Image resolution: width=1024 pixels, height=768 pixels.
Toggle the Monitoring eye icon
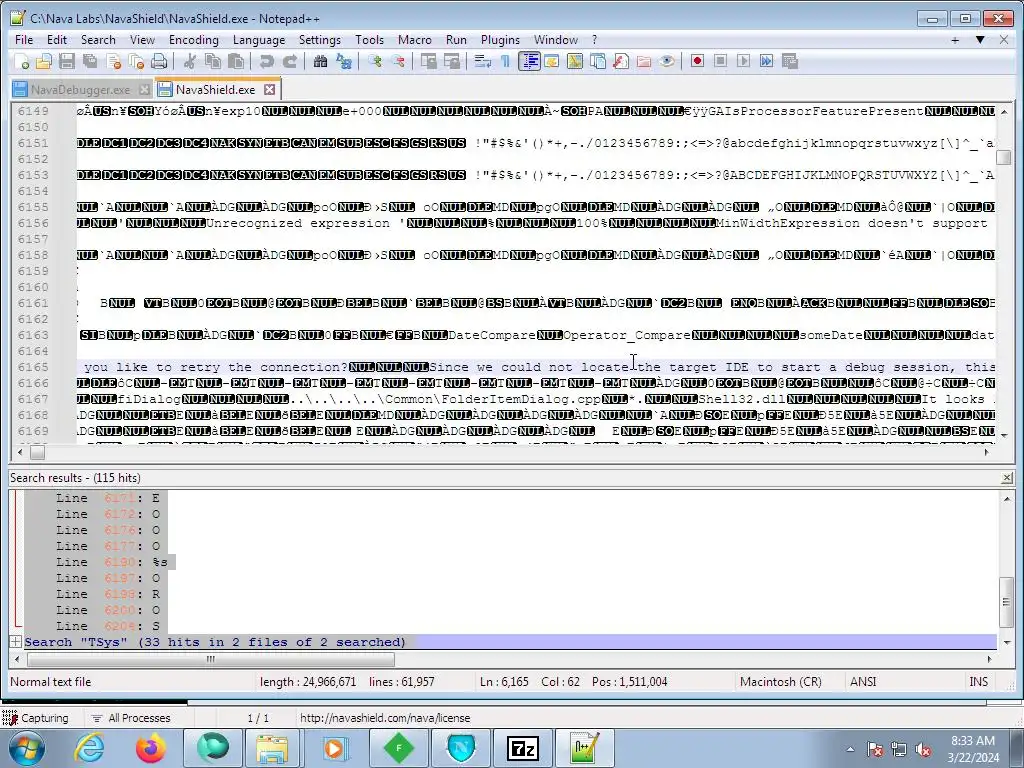(667, 61)
